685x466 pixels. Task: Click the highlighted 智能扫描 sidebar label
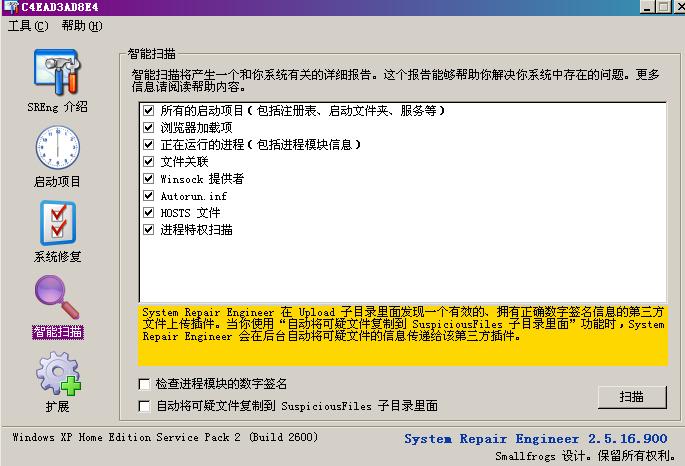(58, 332)
